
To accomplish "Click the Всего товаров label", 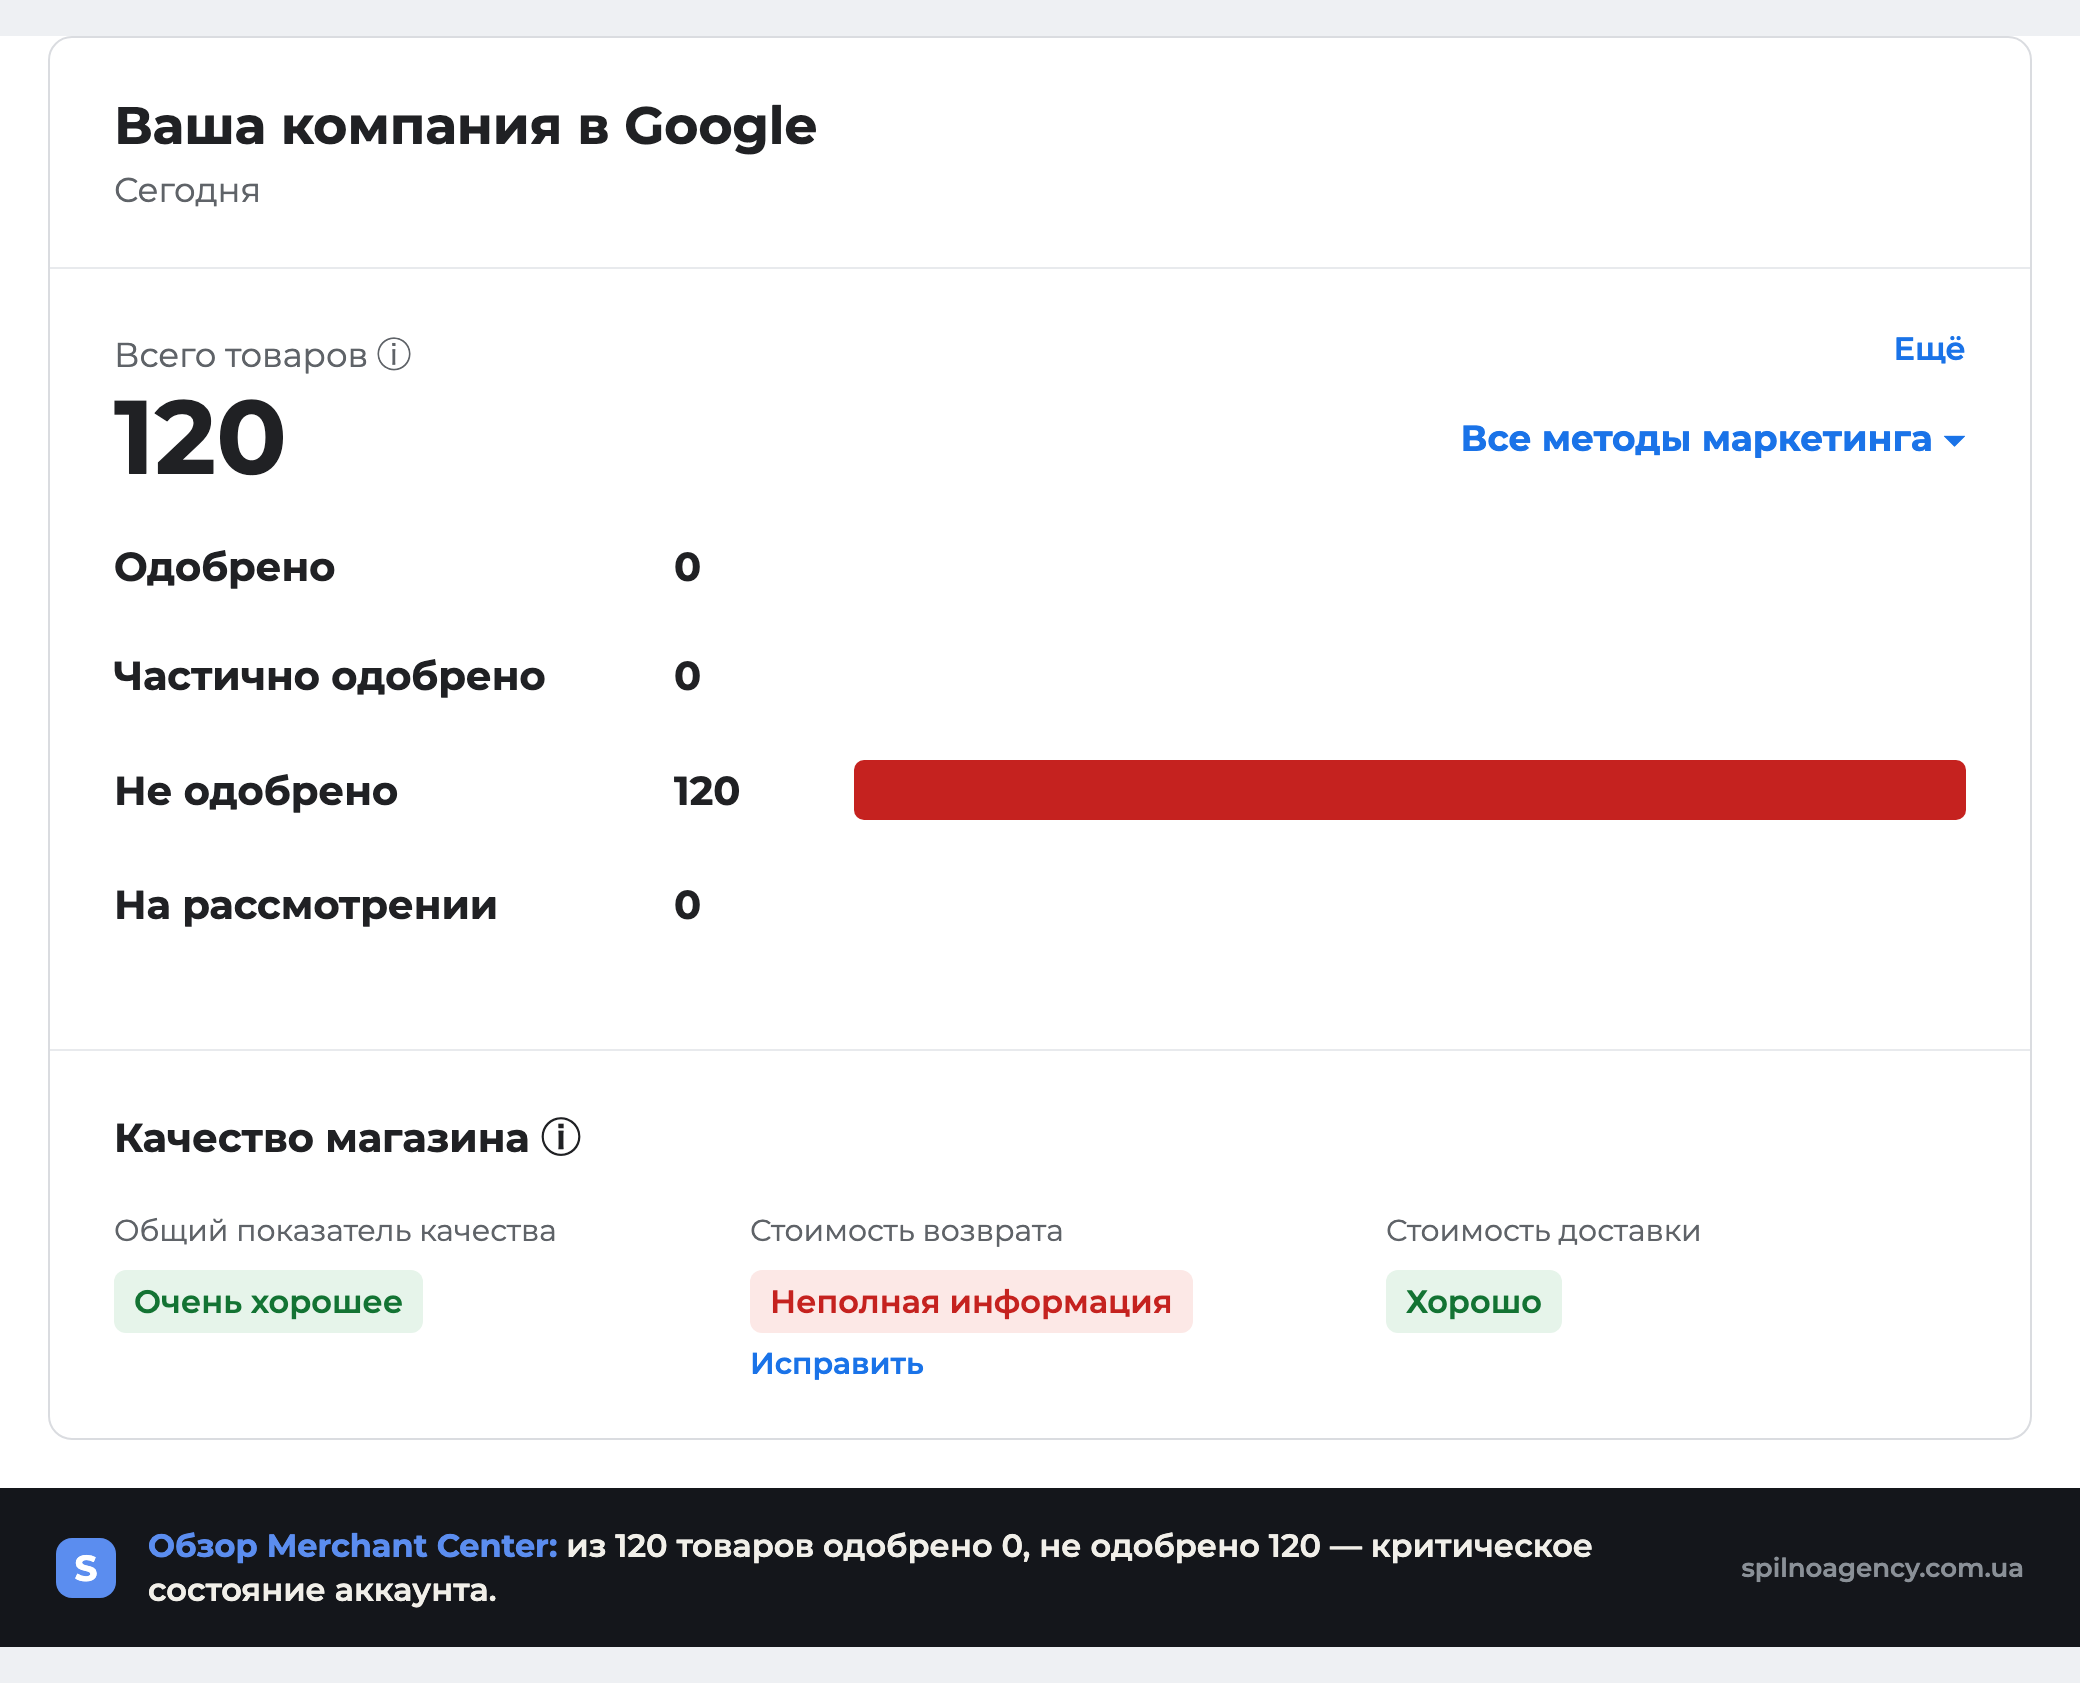I will click(241, 355).
